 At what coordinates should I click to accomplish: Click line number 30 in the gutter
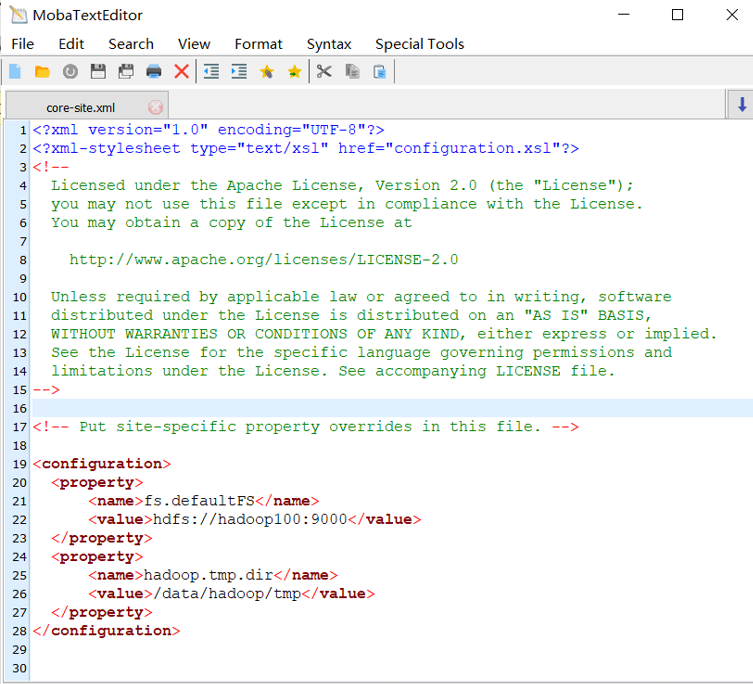click(x=20, y=668)
